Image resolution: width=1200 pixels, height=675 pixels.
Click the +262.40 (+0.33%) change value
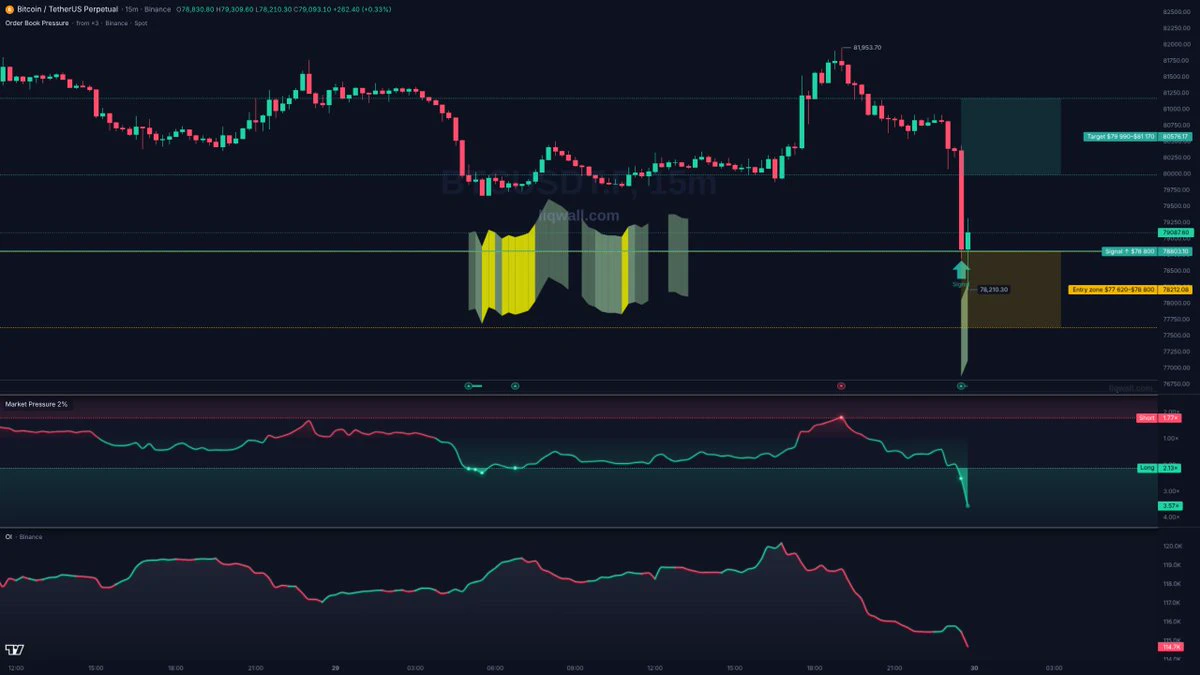click(364, 9)
